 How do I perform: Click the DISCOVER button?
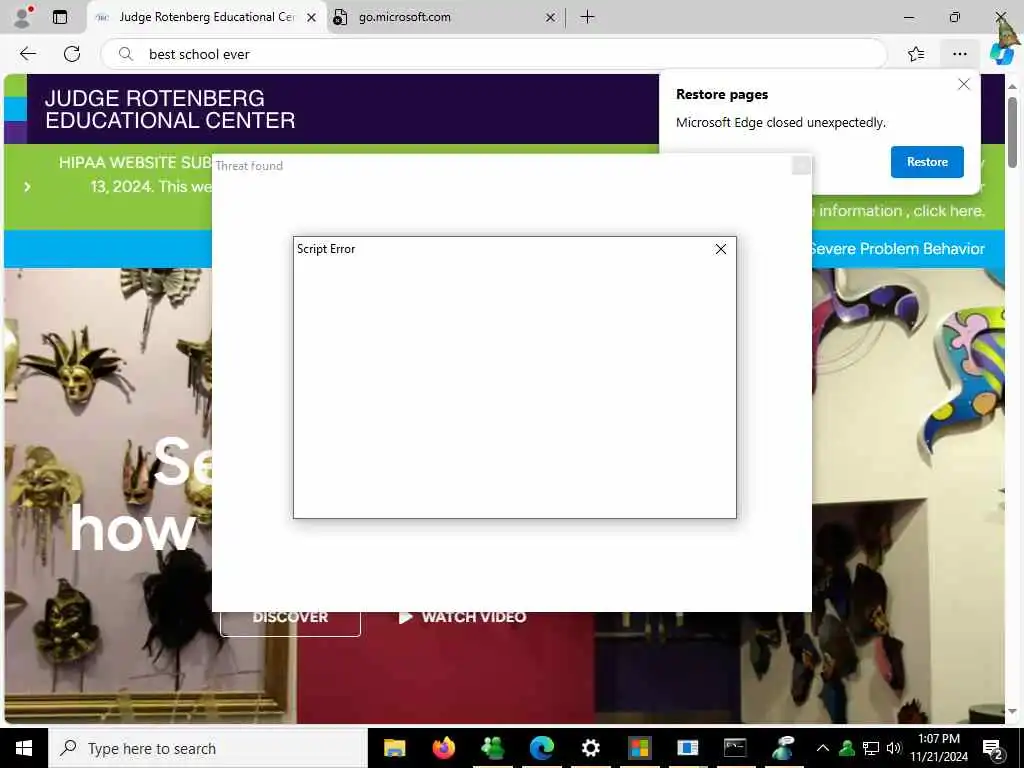coord(291,618)
